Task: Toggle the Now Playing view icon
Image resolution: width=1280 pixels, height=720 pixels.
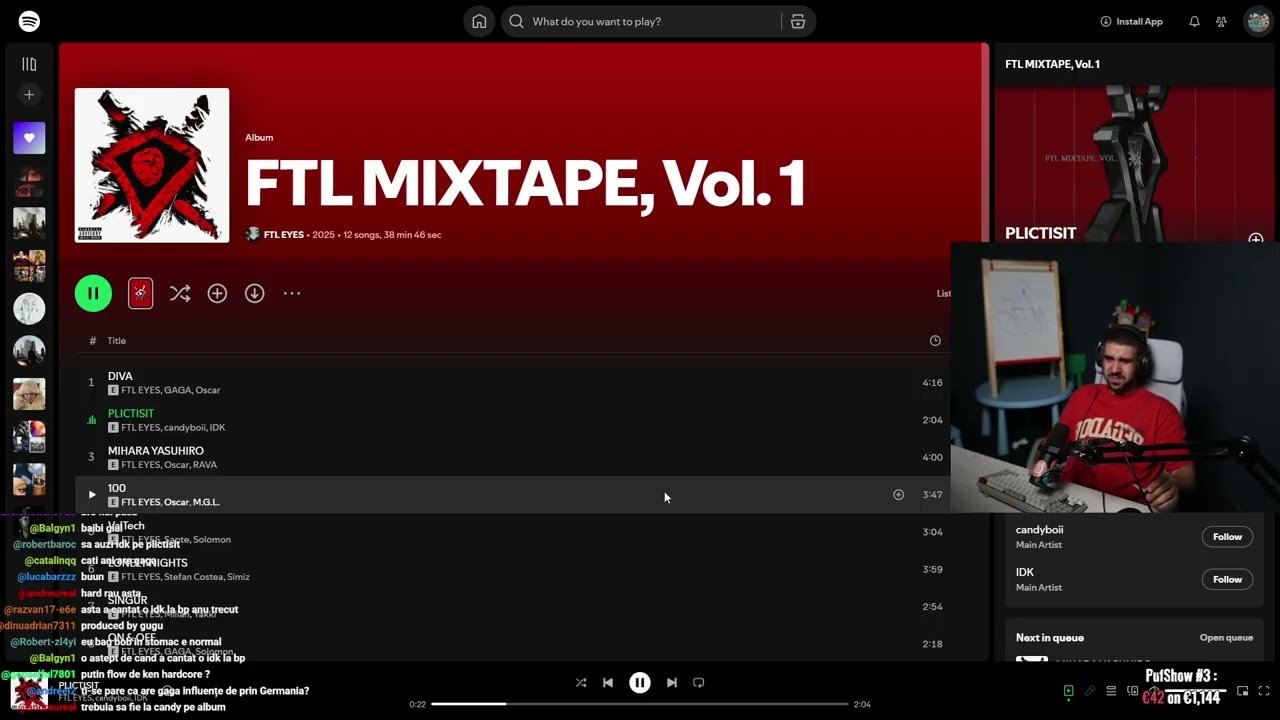Action: [x=1068, y=691]
